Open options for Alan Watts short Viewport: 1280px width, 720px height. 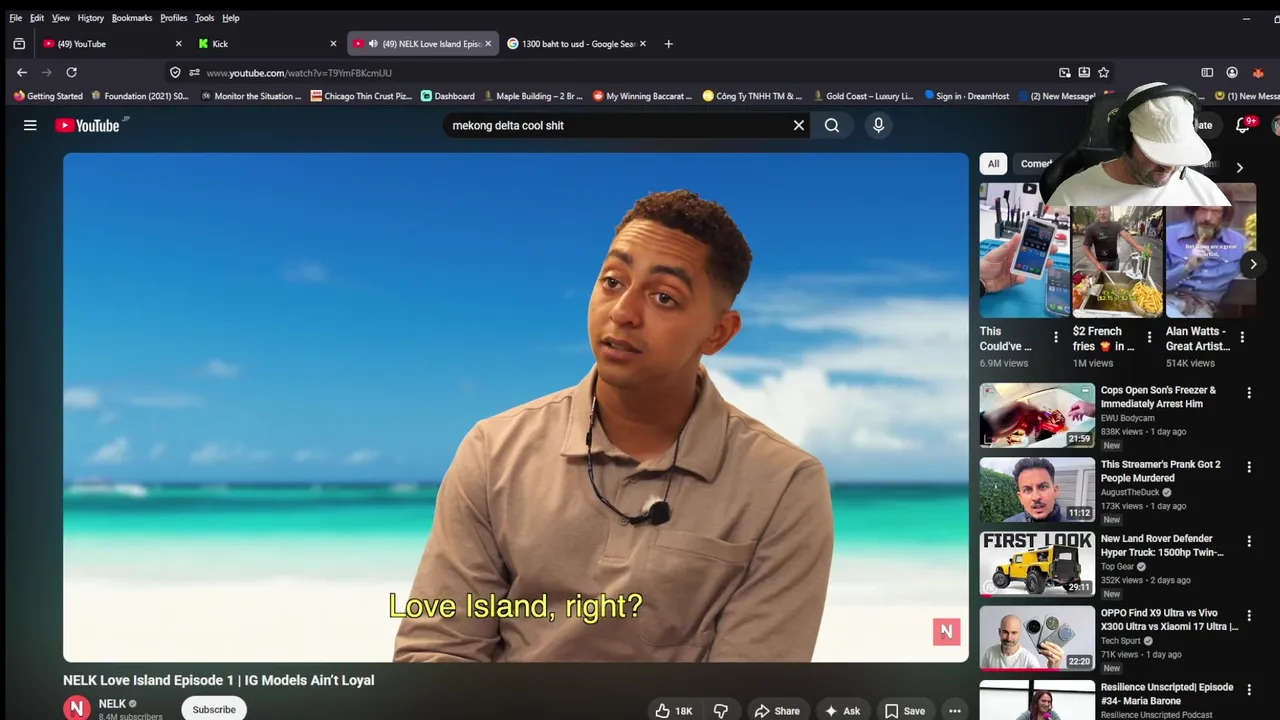tap(1242, 338)
